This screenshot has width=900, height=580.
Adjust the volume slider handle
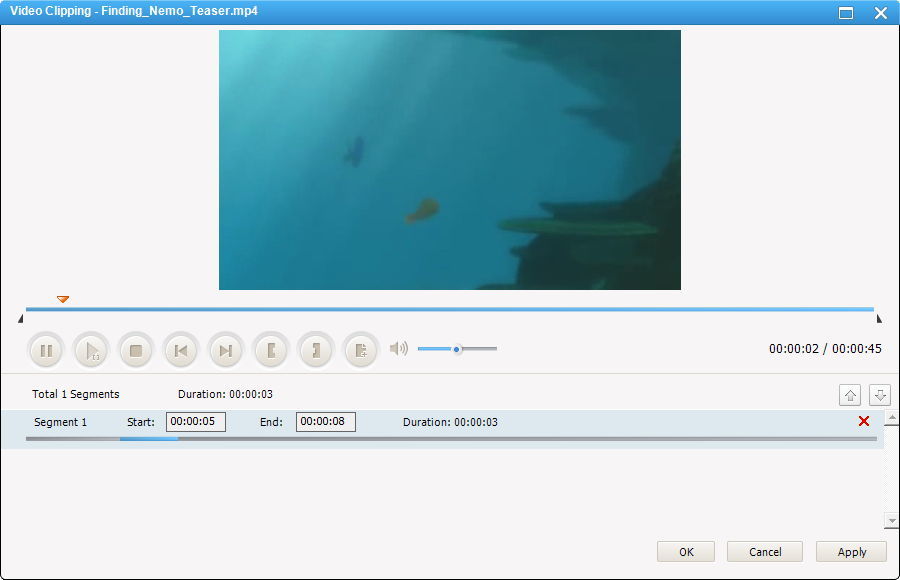point(458,349)
